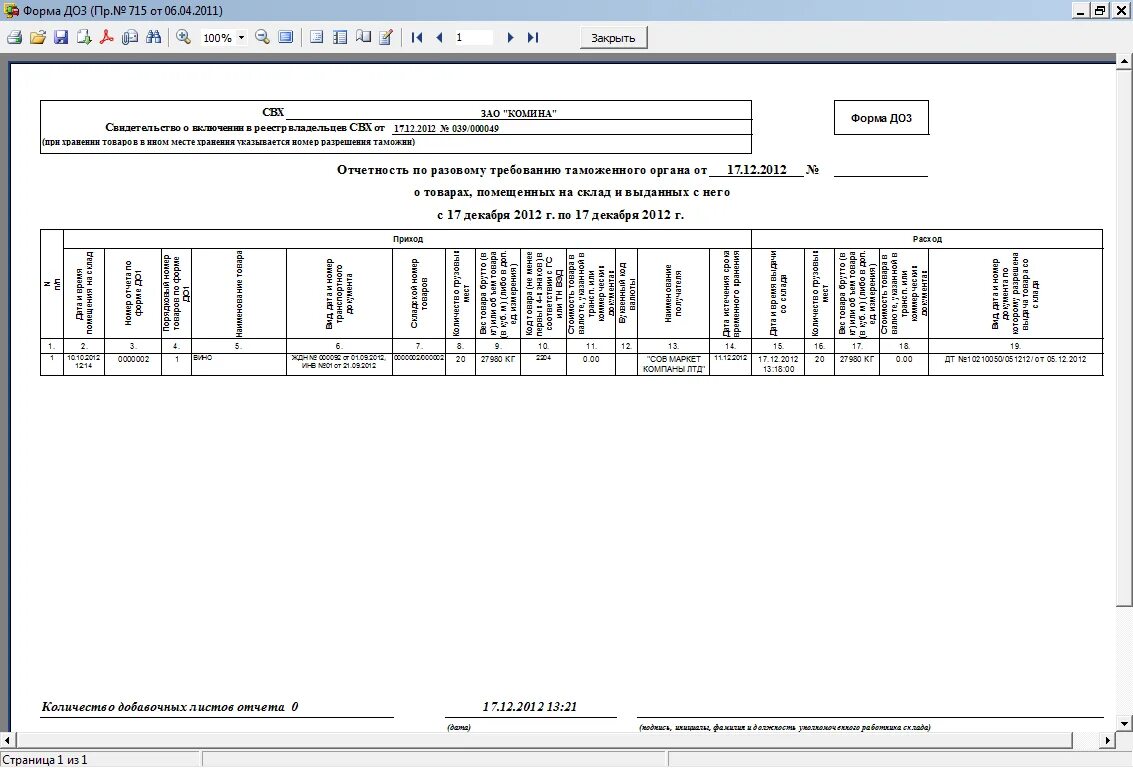The image size is (1133, 768).
Task: Go to the next page
Action: (510, 38)
